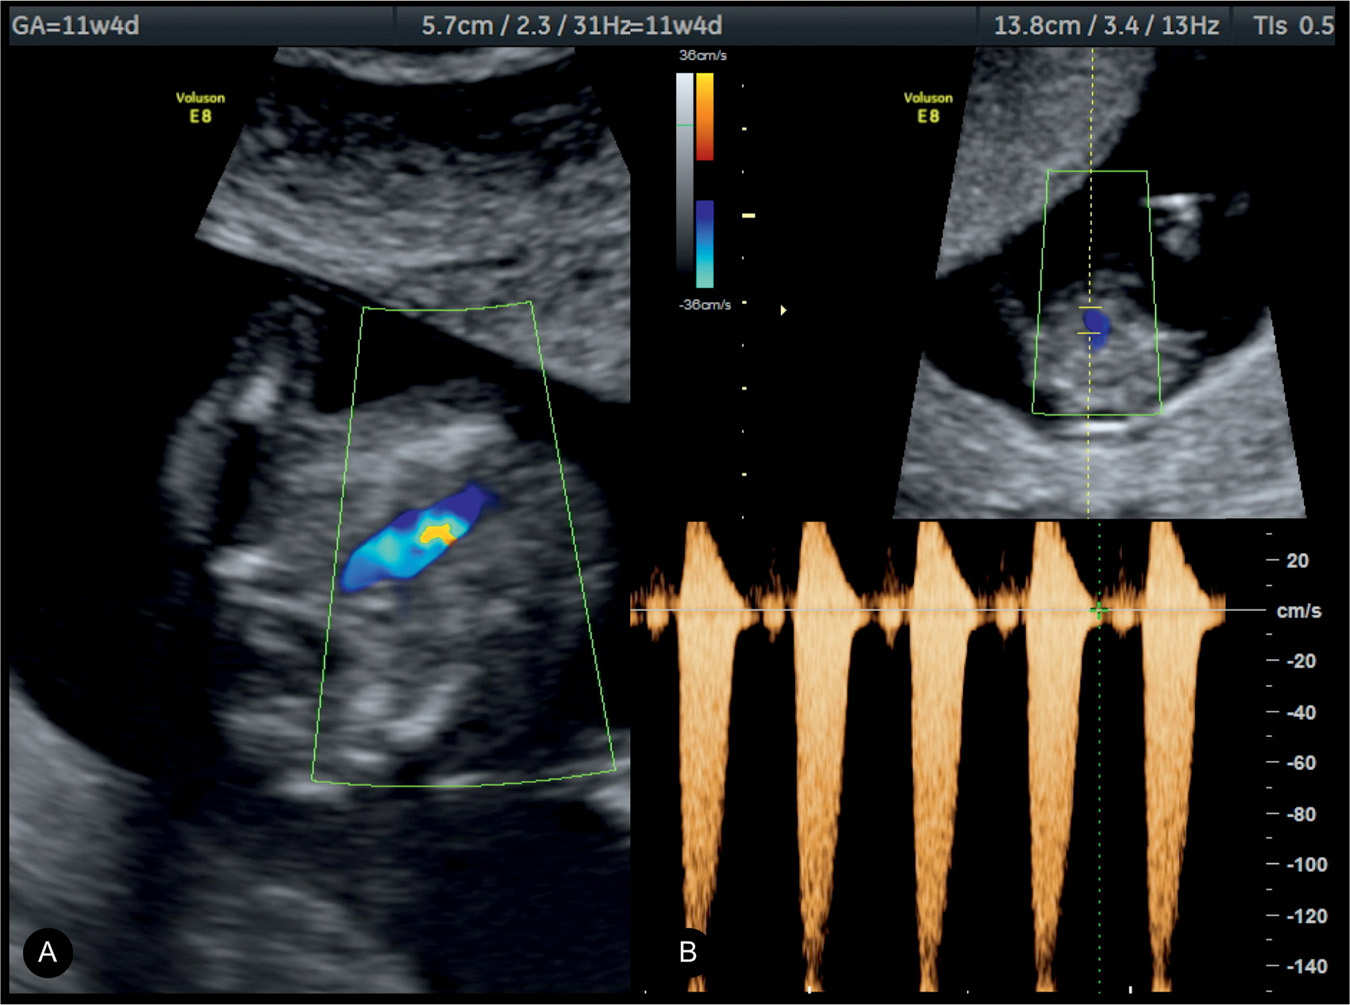Click the red-orange section of velocity color bar
The width and height of the screenshot is (1350, 1005).
(x=705, y=117)
